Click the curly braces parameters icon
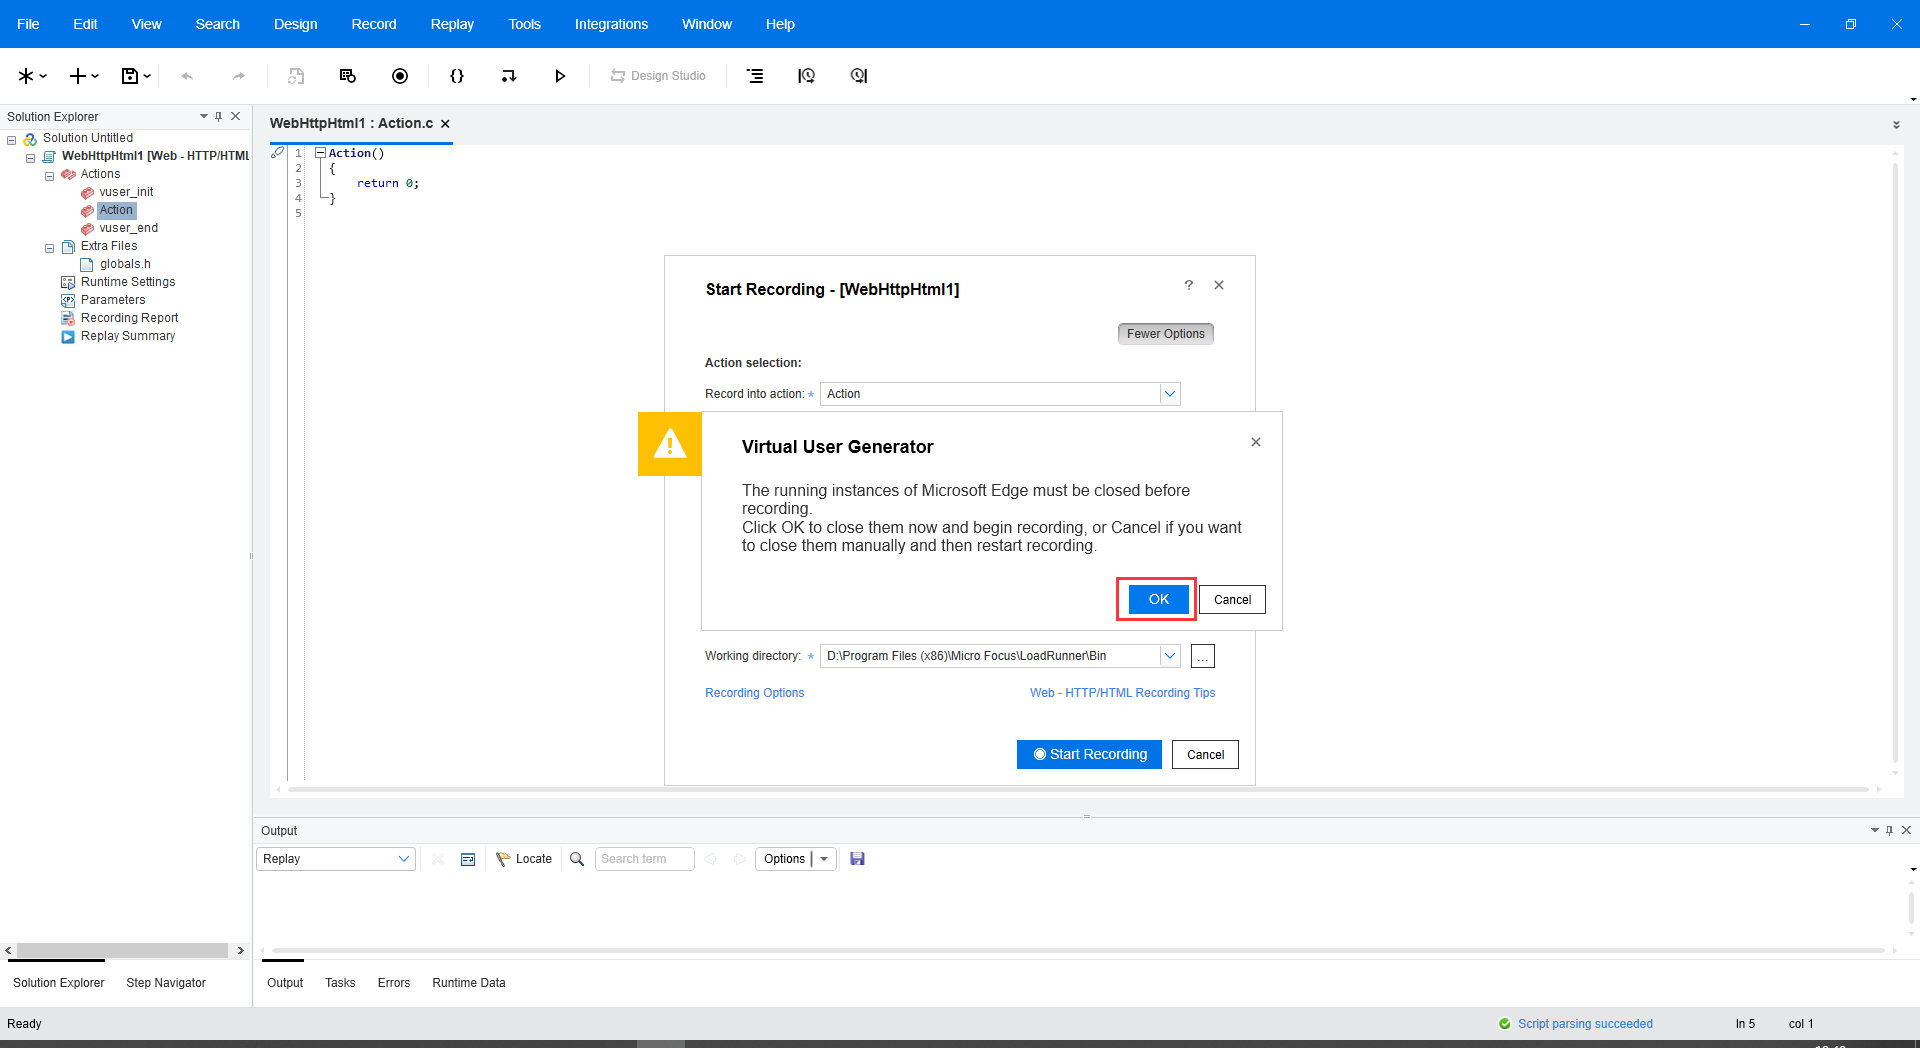The width and height of the screenshot is (1920, 1048). pos(457,76)
